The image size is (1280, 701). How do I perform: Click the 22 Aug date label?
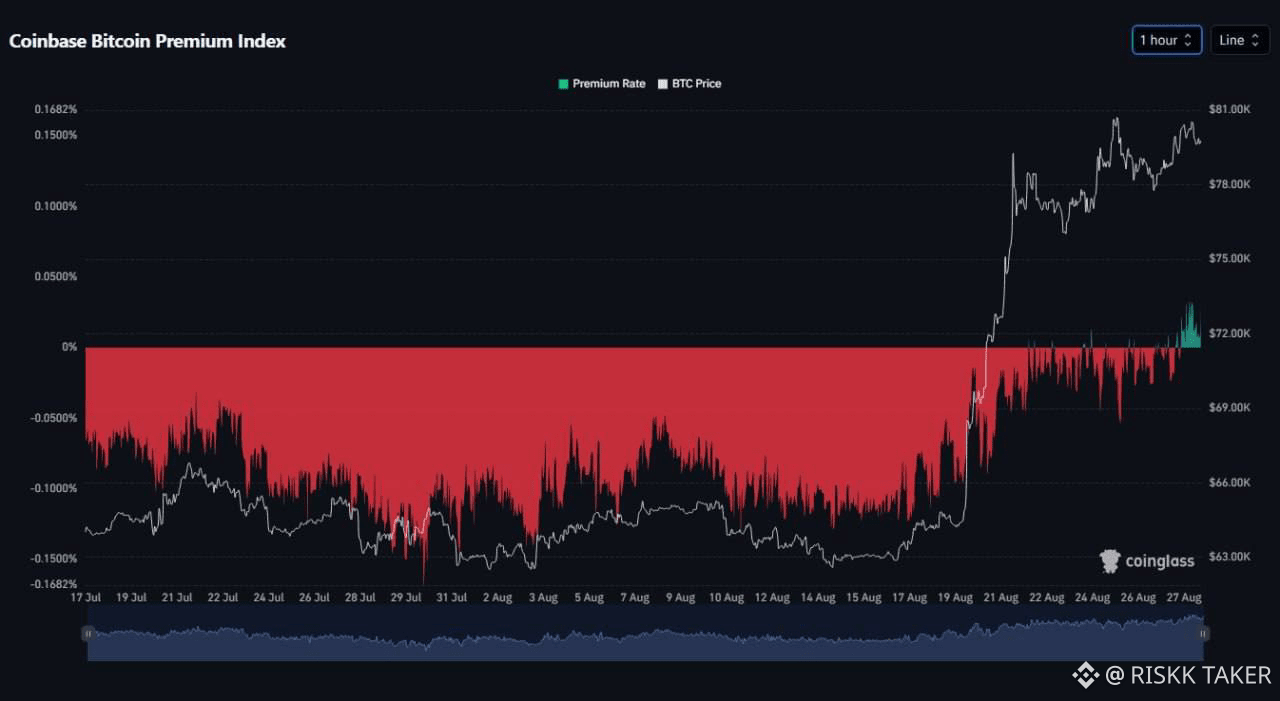[x=1047, y=598]
